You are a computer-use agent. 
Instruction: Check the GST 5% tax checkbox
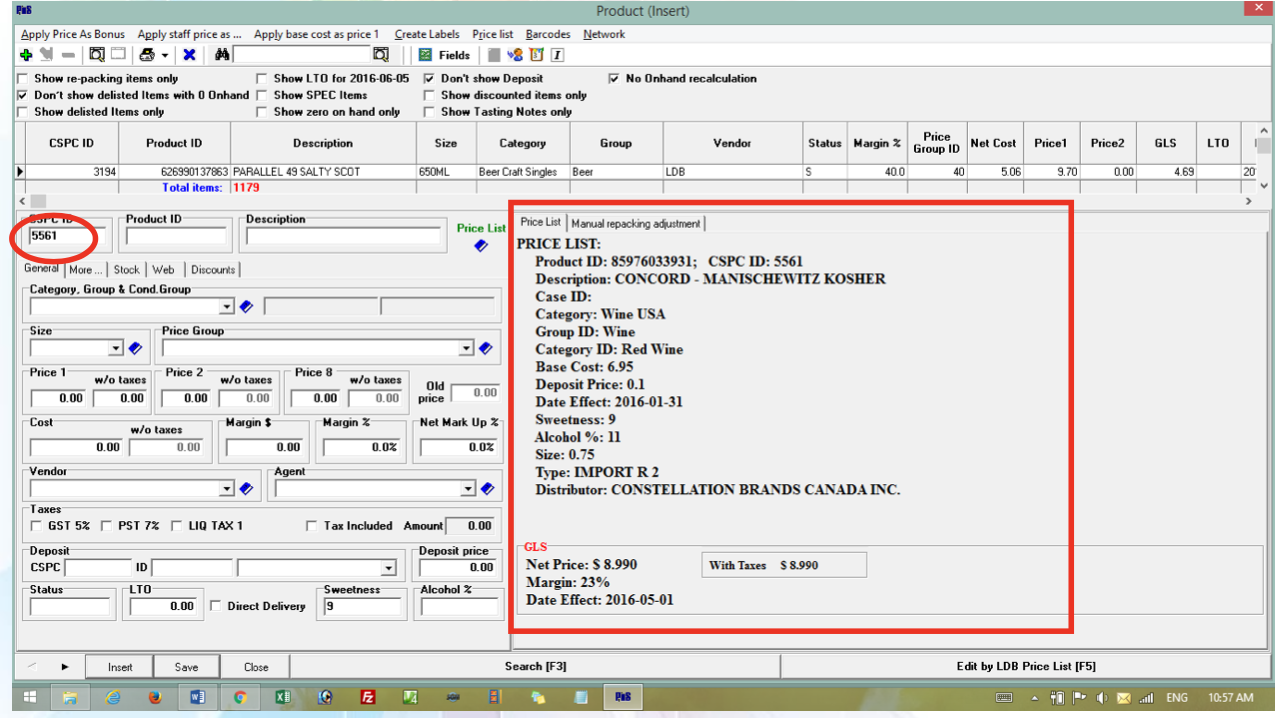pos(37,525)
